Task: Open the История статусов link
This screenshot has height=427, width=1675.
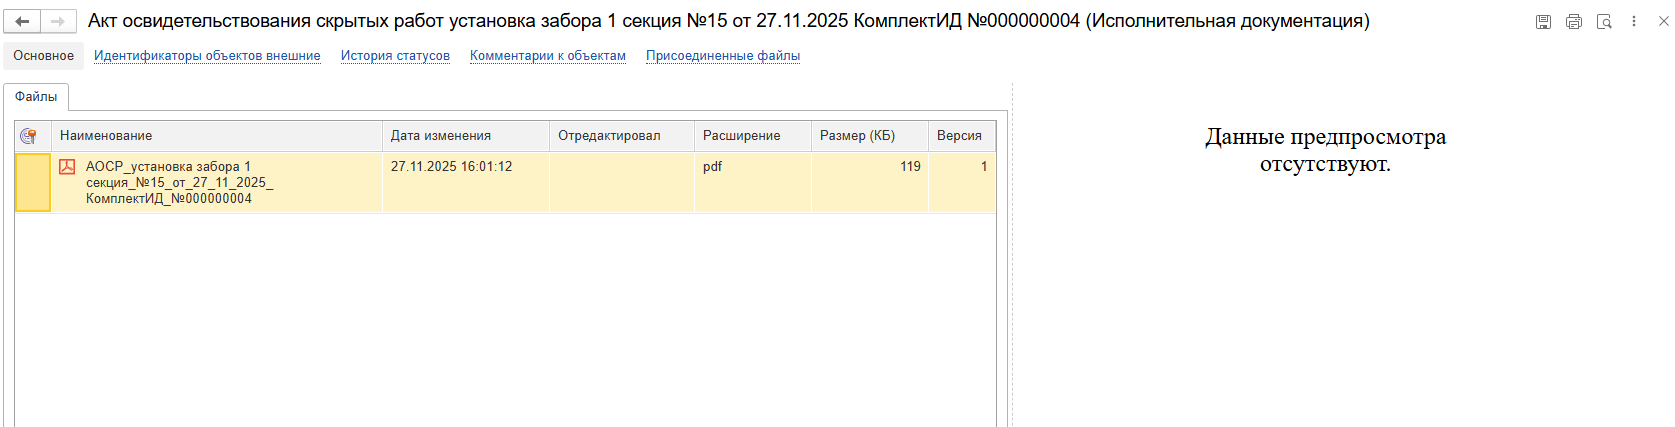Action: pos(395,56)
